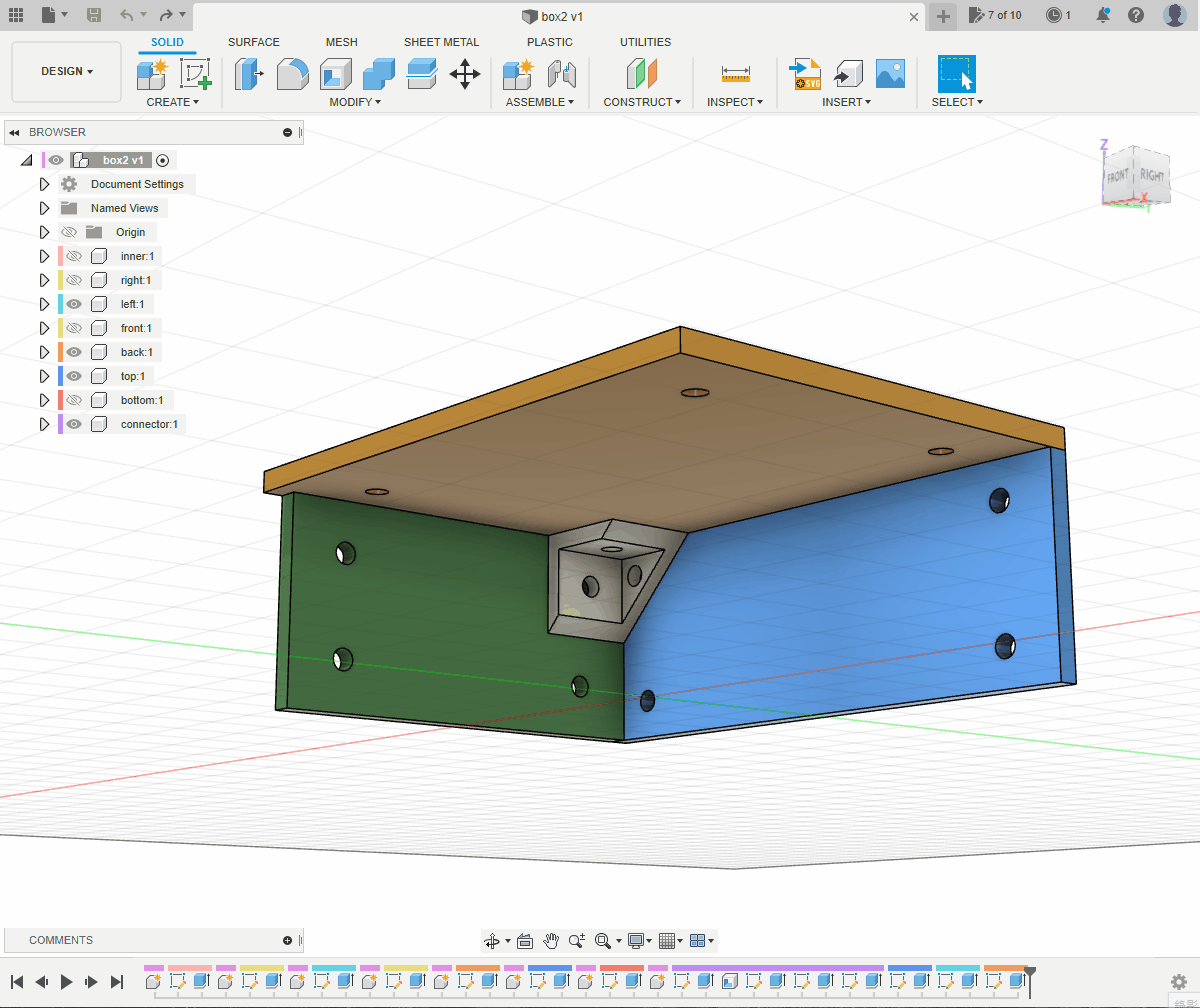The image size is (1200, 1008).
Task: Show the hidden inner:1 component
Action: (x=74, y=256)
